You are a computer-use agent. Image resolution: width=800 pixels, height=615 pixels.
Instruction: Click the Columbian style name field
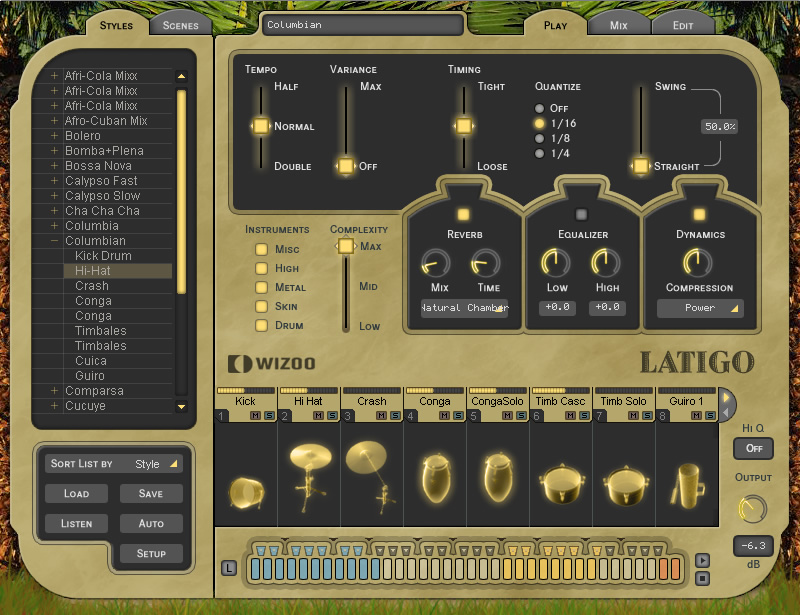pos(363,24)
